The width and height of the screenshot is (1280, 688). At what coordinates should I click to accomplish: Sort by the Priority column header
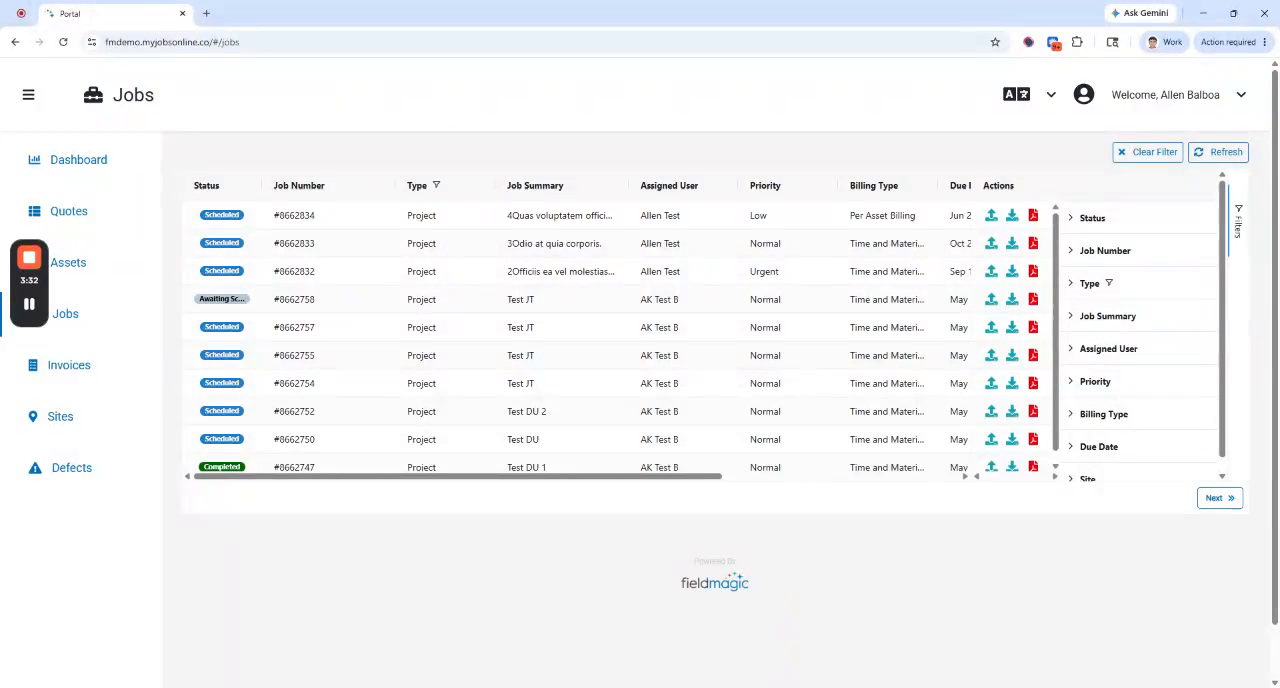[765, 185]
